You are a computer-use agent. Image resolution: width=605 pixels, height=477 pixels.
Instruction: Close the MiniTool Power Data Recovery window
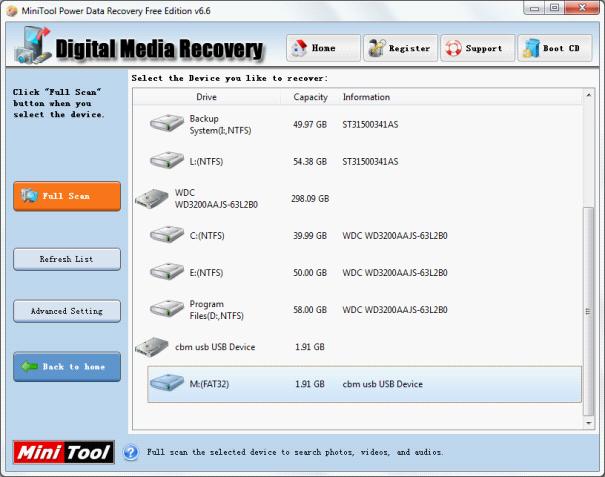(582, 8)
